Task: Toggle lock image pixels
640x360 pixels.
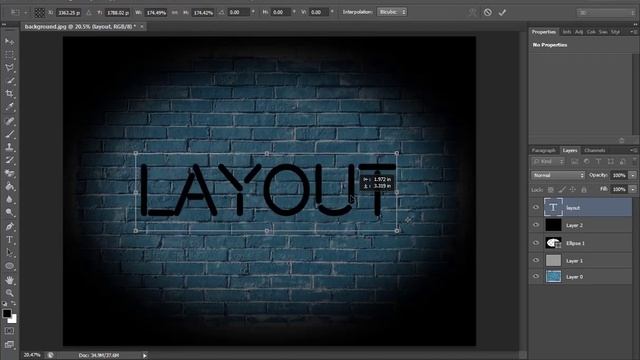Action: pos(562,189)
